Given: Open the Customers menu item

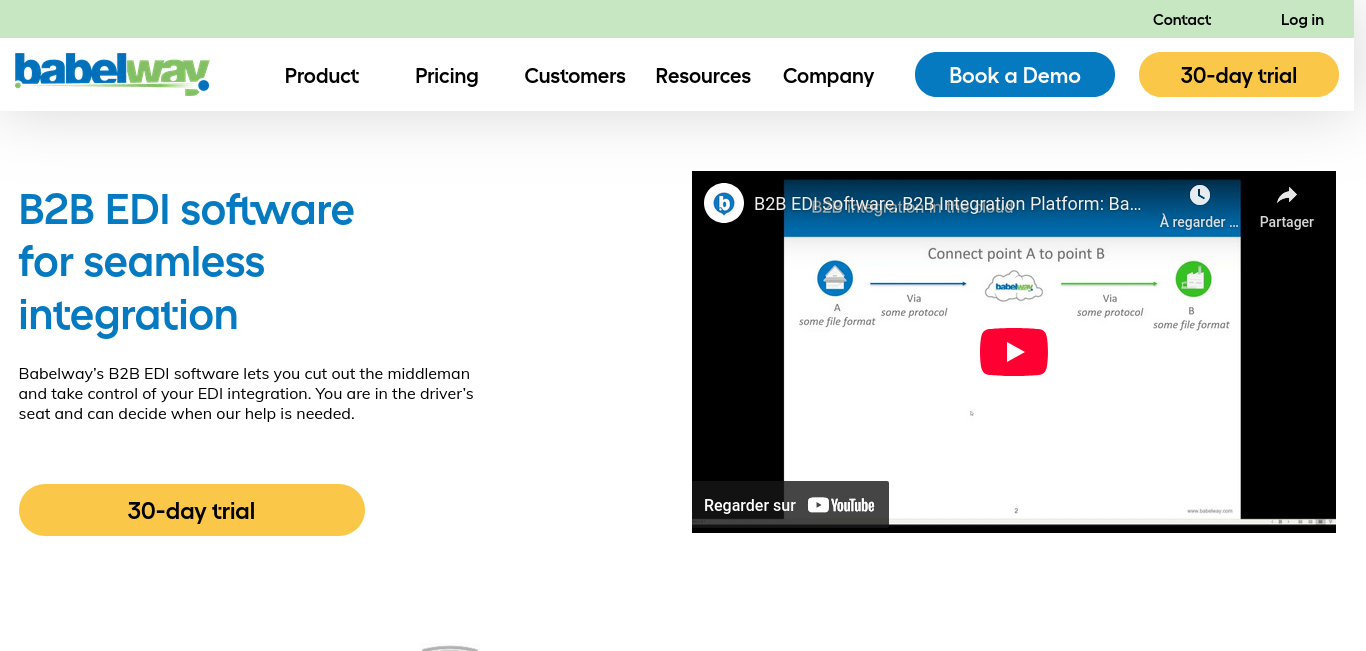Looking at the screenshot, I should pyautogui.click(x=575, y=76).
